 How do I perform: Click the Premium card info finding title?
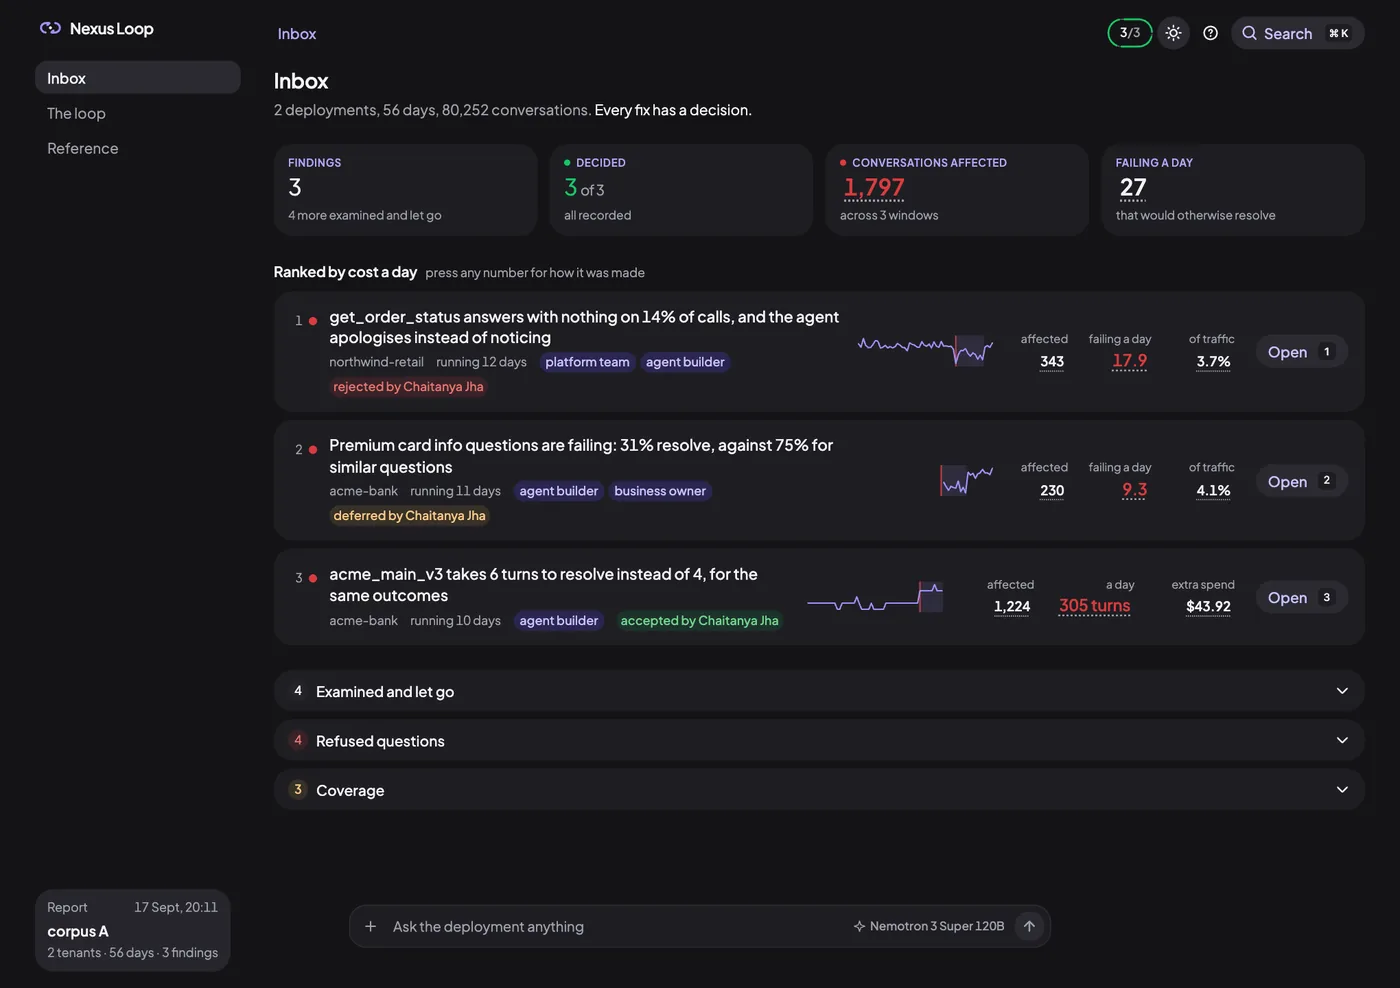click(581, 456)
